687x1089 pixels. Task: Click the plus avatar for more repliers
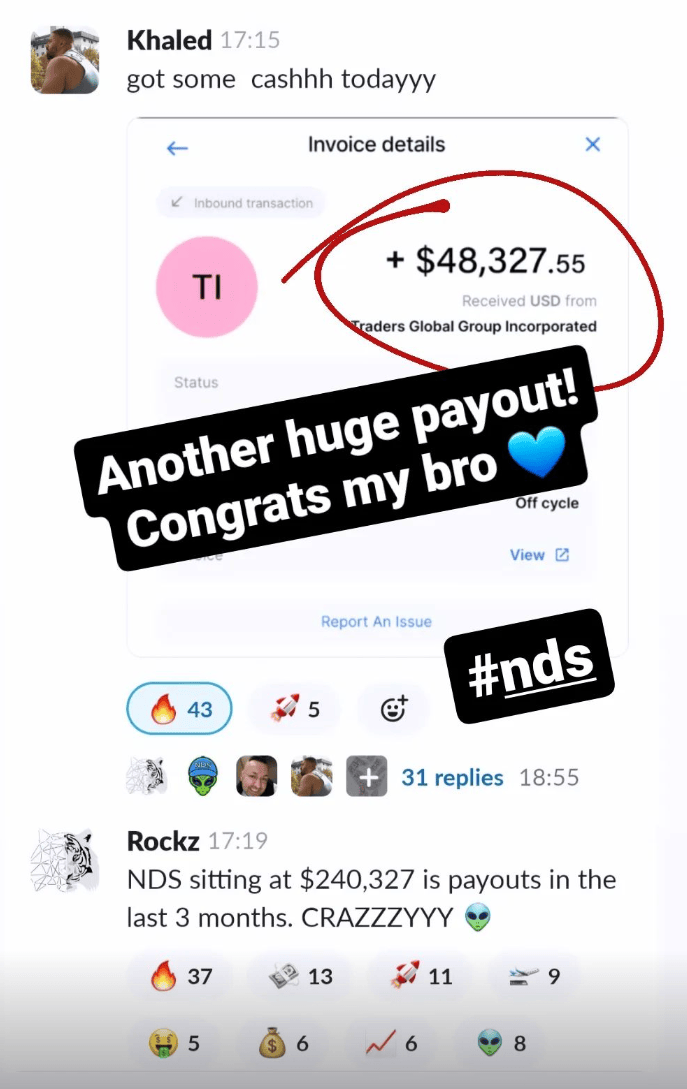[367, 776]
